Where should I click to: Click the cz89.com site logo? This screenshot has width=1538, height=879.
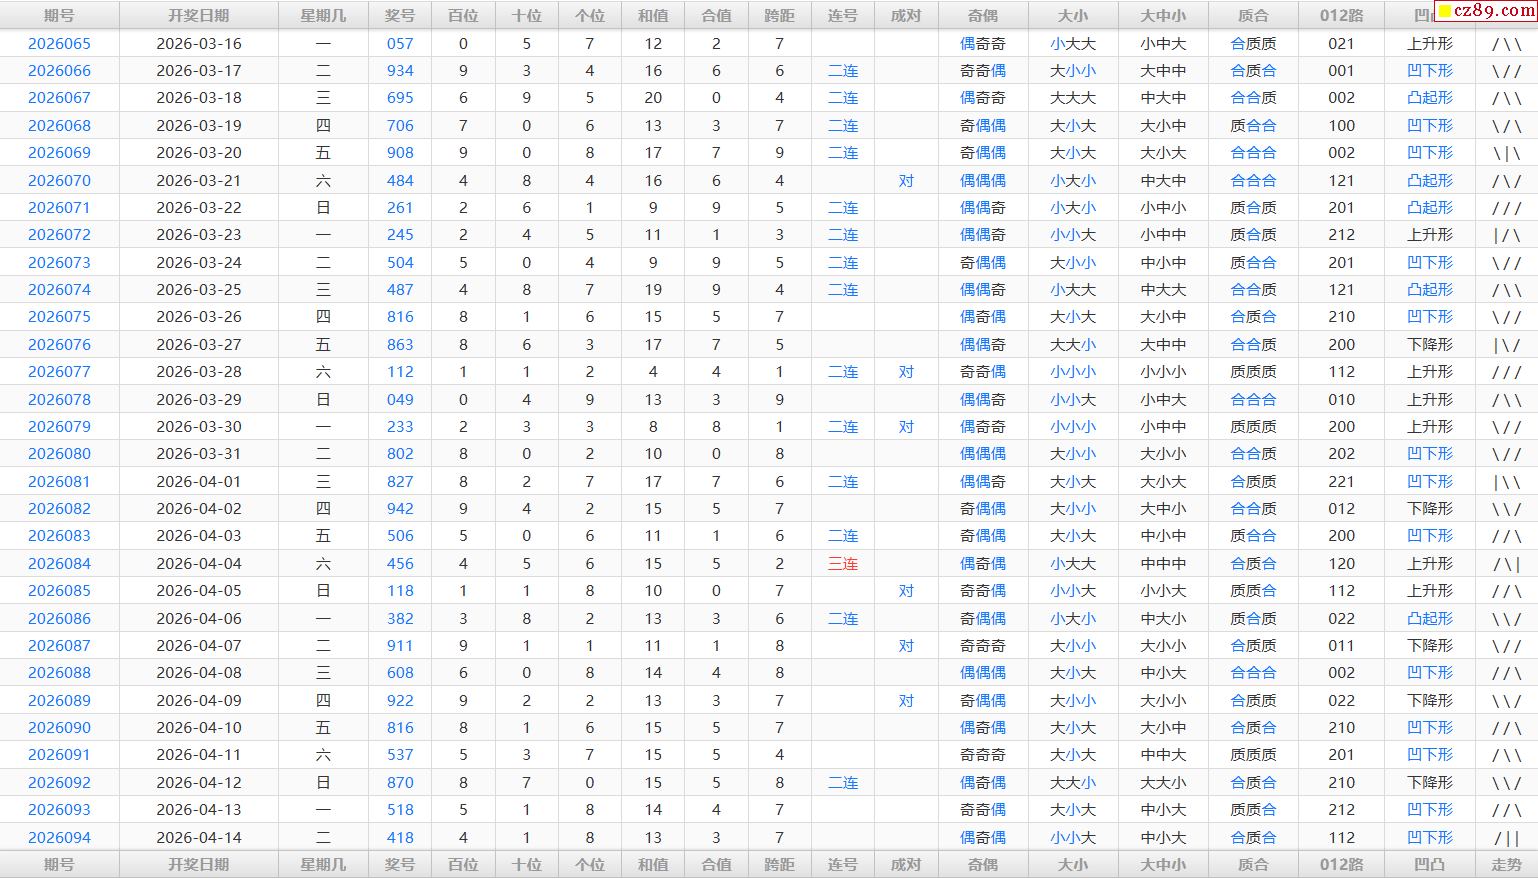pyautogui.click(x=1485, y=11)
